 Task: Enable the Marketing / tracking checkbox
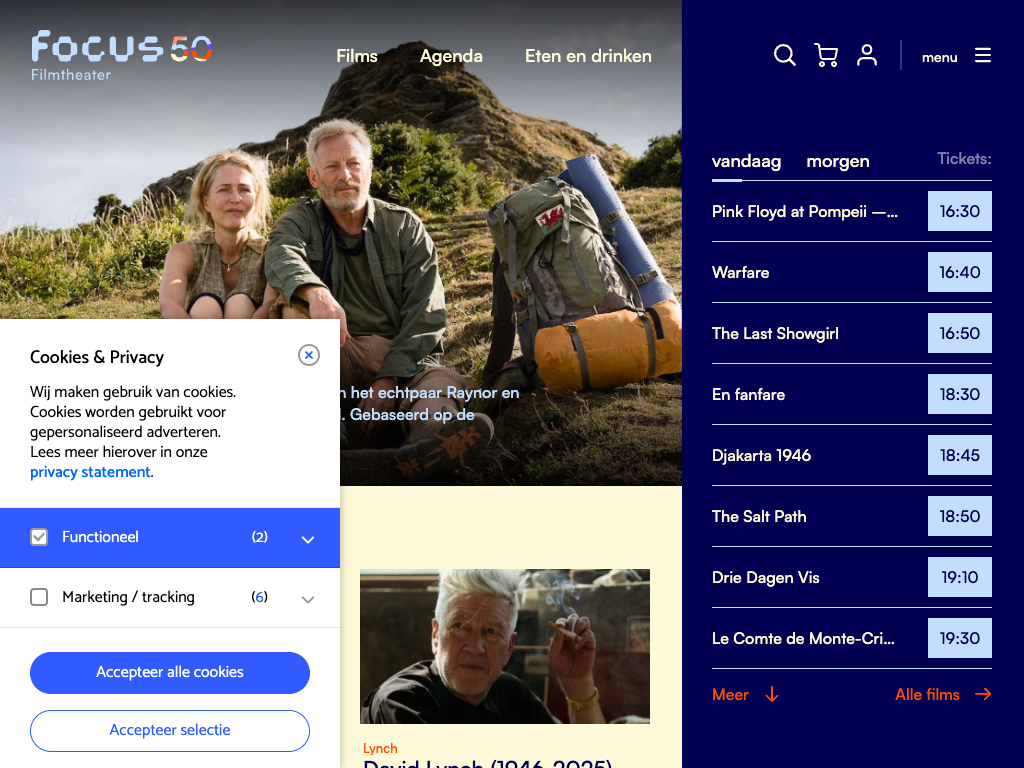click(x=39, y=597)
